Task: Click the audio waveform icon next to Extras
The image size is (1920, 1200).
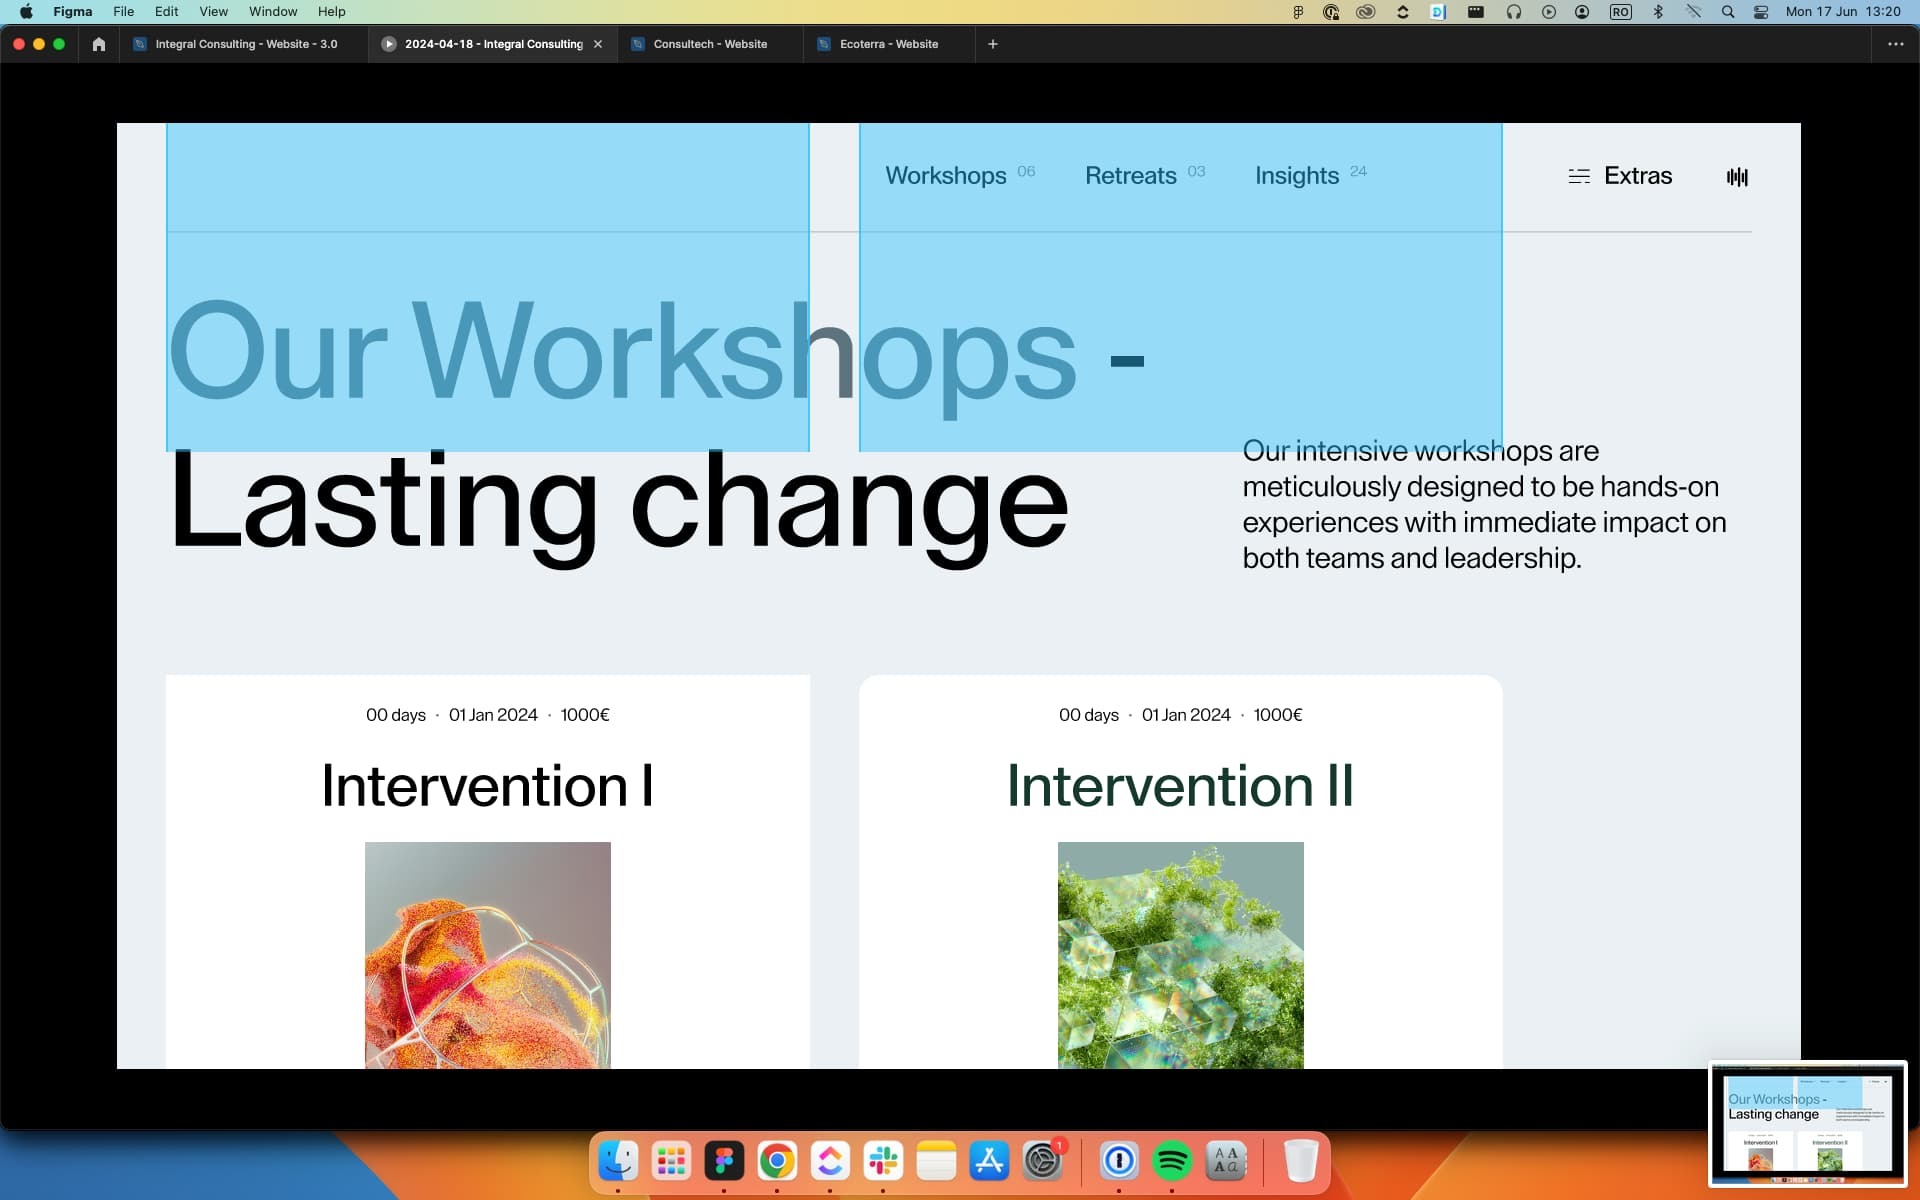Action: point(1738,177)
